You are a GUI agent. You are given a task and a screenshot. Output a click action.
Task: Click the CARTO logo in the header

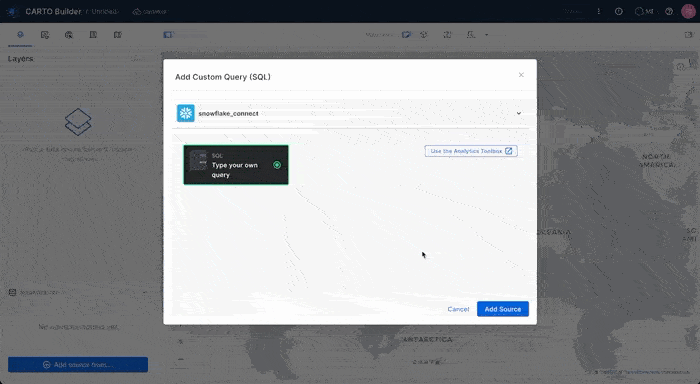point(12,12)
